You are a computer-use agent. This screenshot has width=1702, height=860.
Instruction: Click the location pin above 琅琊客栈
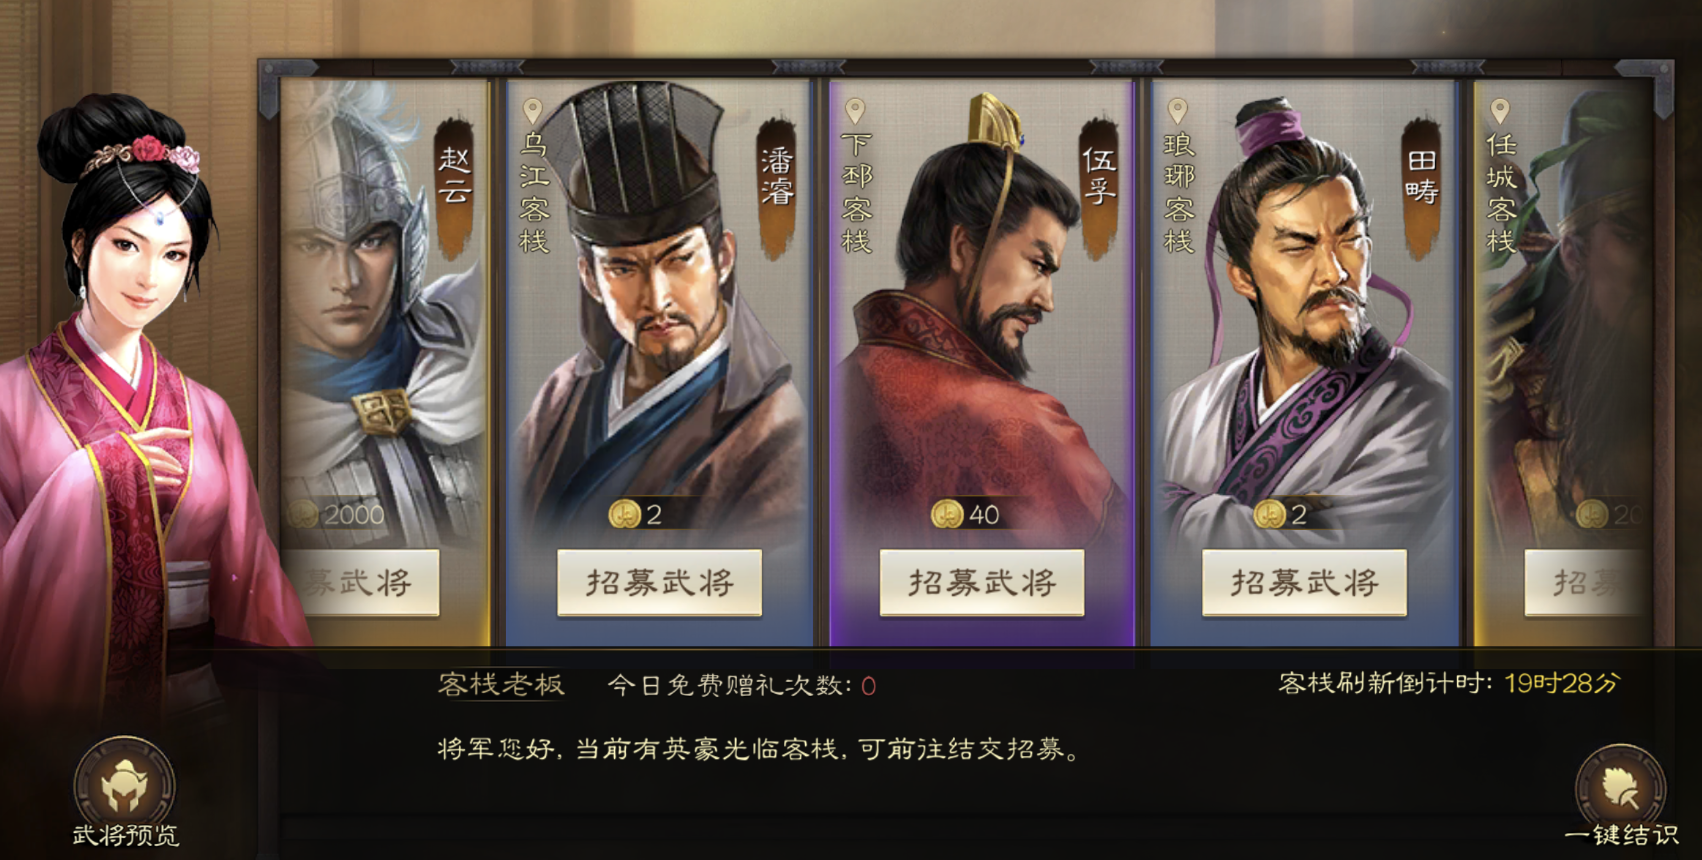click(x=1178, y=111)
